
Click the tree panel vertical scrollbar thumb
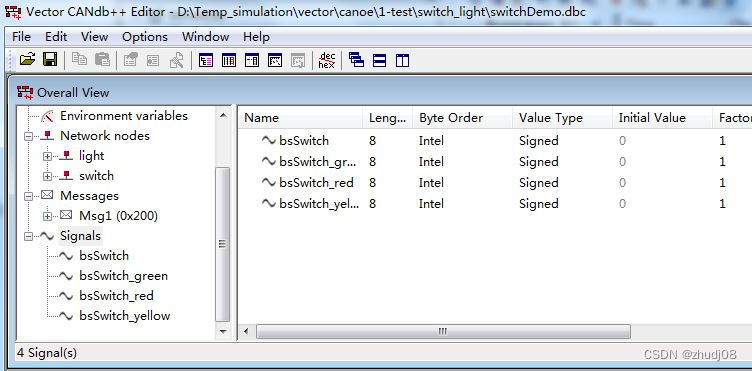point(223,244)
